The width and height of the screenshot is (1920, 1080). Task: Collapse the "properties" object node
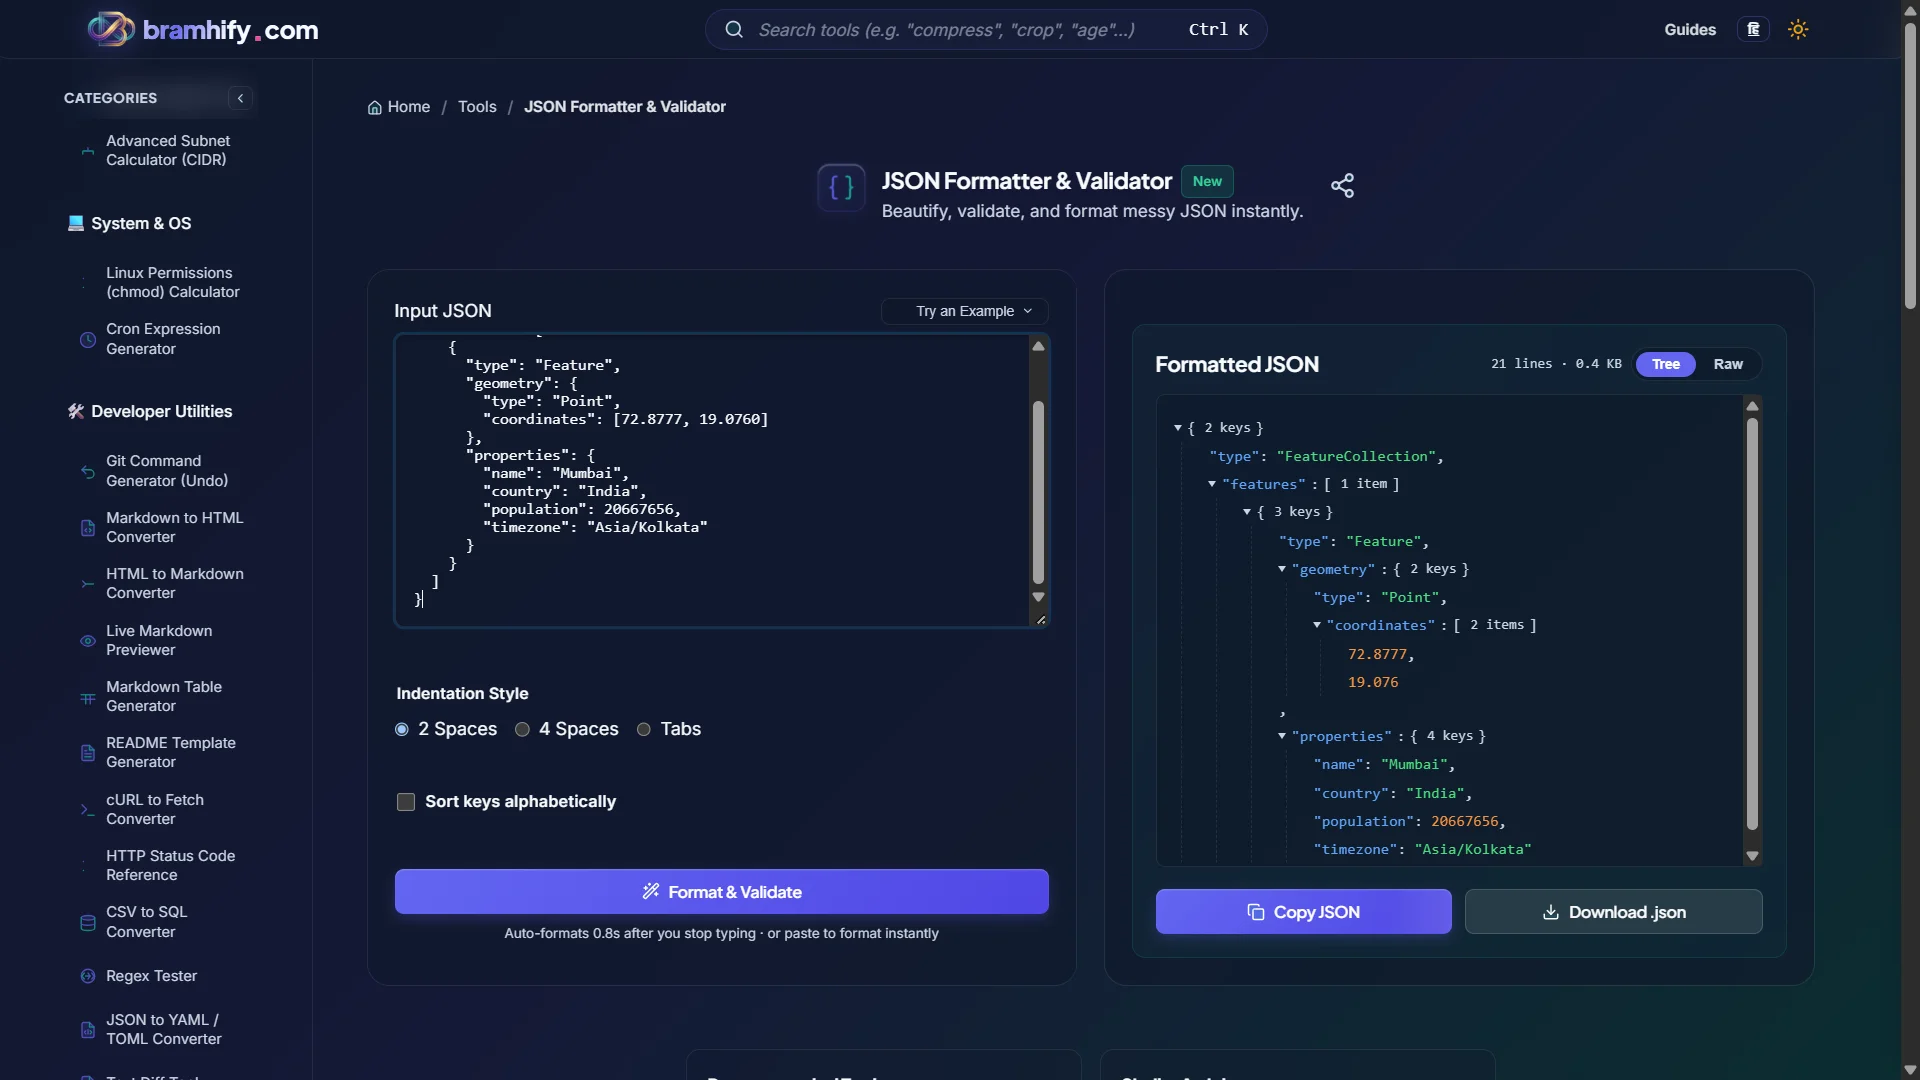[x=1282, y=736]
